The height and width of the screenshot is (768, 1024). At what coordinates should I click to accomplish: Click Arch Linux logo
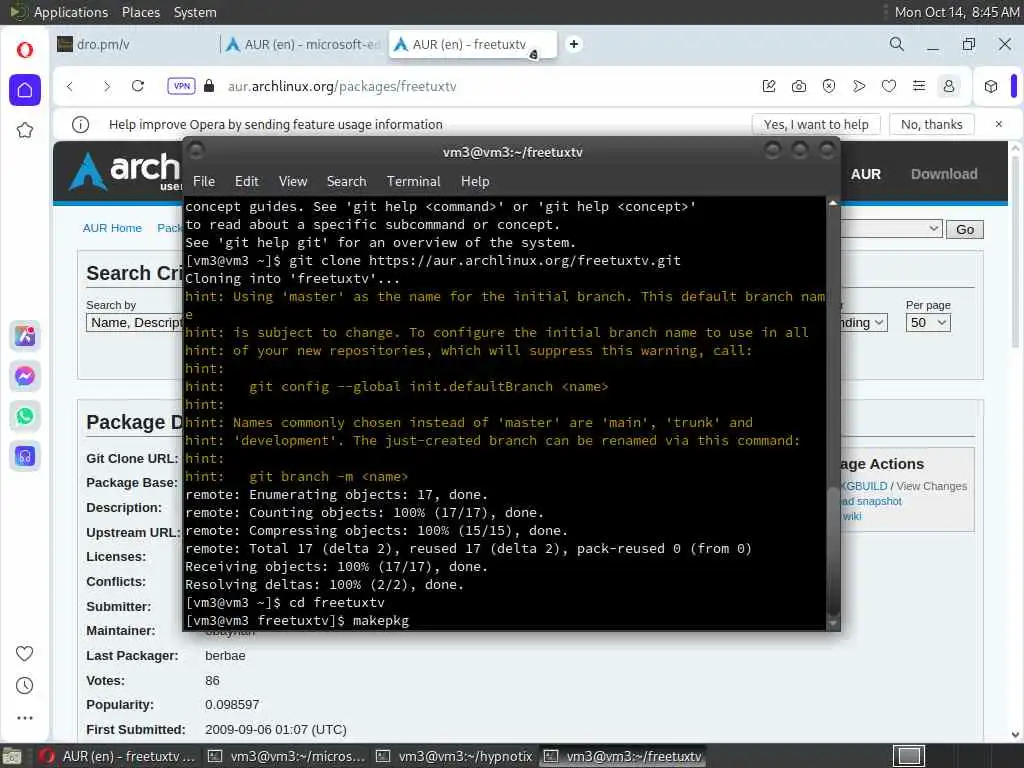point(125,171)
